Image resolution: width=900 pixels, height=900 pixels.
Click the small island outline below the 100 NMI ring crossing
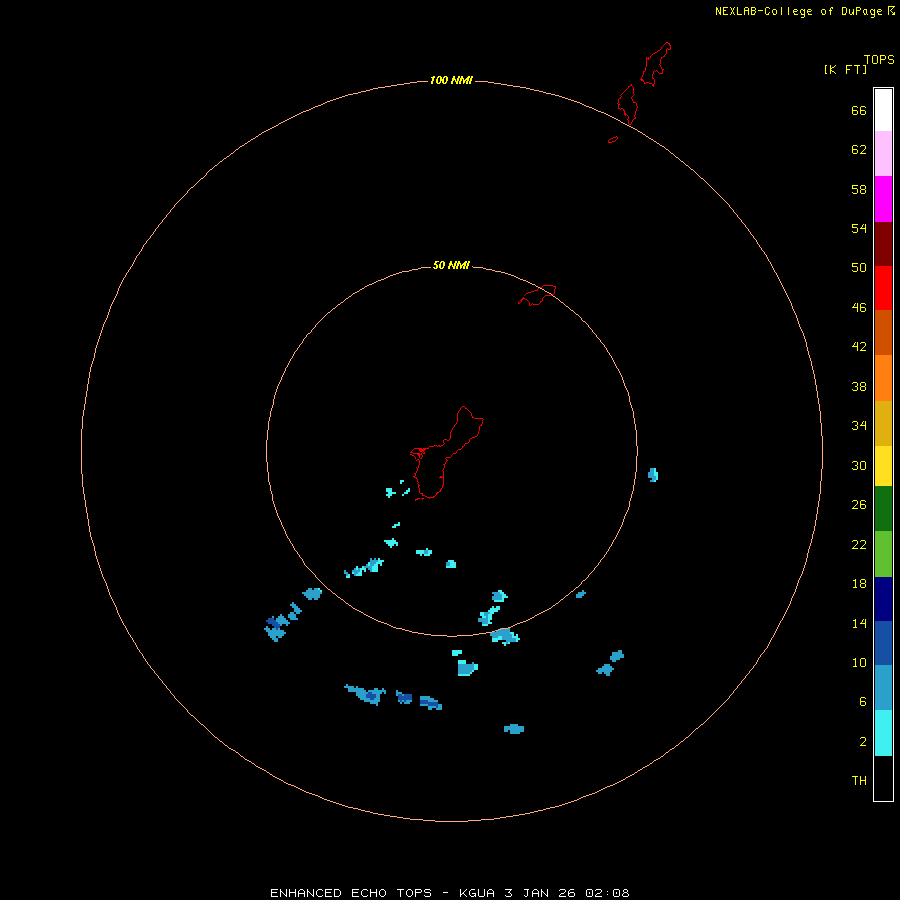click(613, 139)
